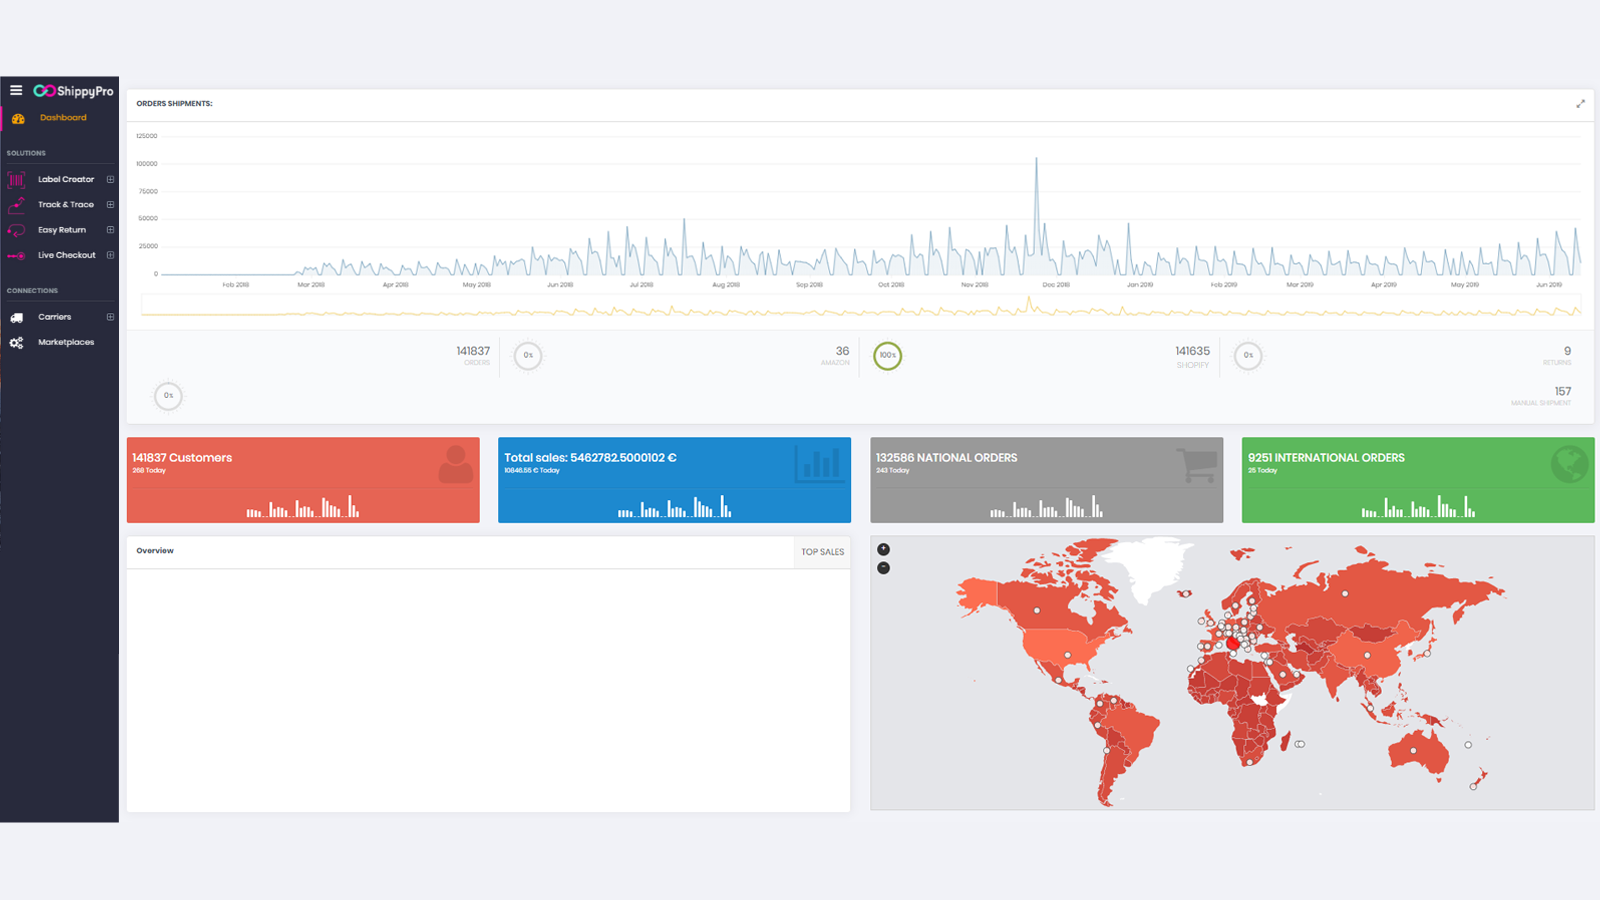
Task: Click the Easy Return icon
Action: (16, 230)
